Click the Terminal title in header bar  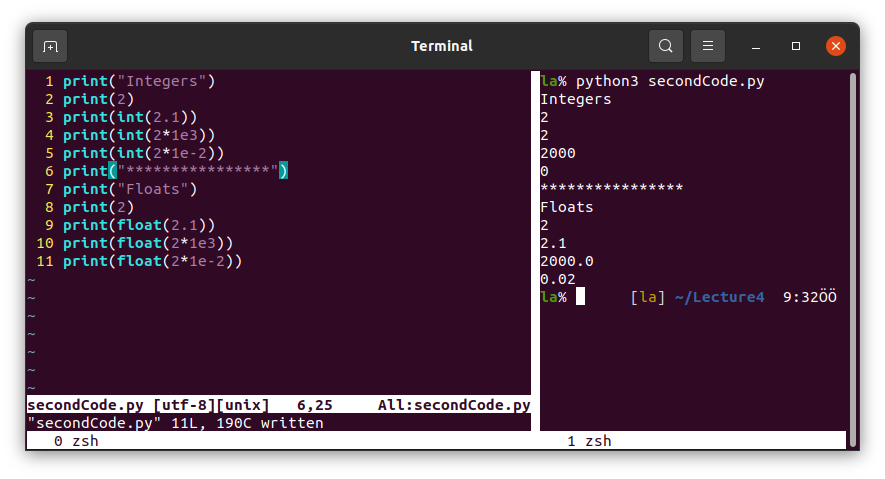[x=442, y=46]
